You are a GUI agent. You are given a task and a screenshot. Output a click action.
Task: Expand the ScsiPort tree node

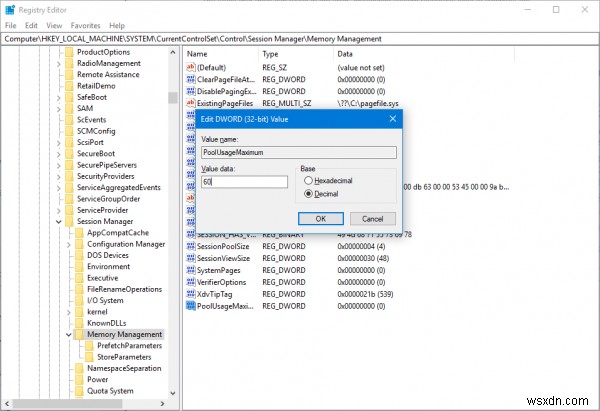tap(59, 143)
